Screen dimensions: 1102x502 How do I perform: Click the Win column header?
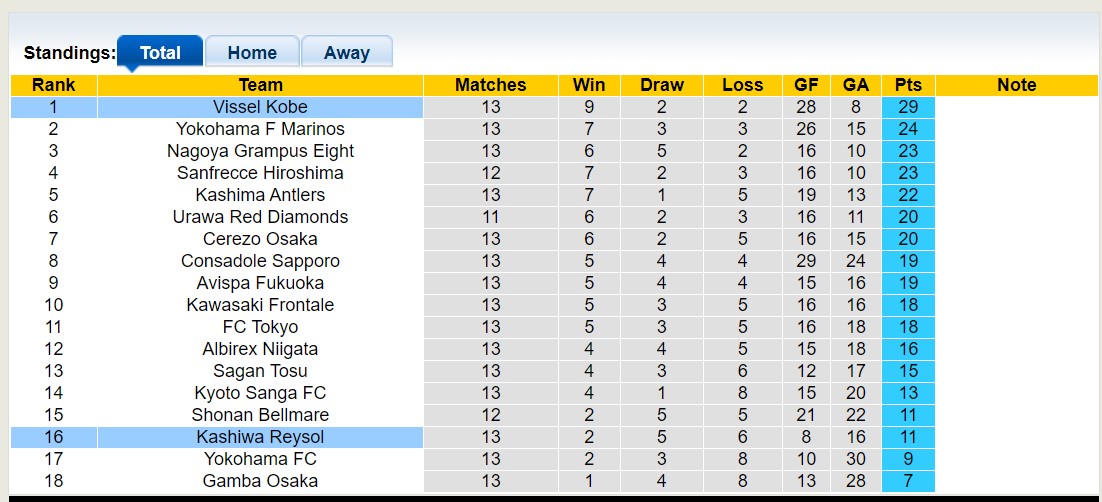pyautogui.click(x=589, y=85)
